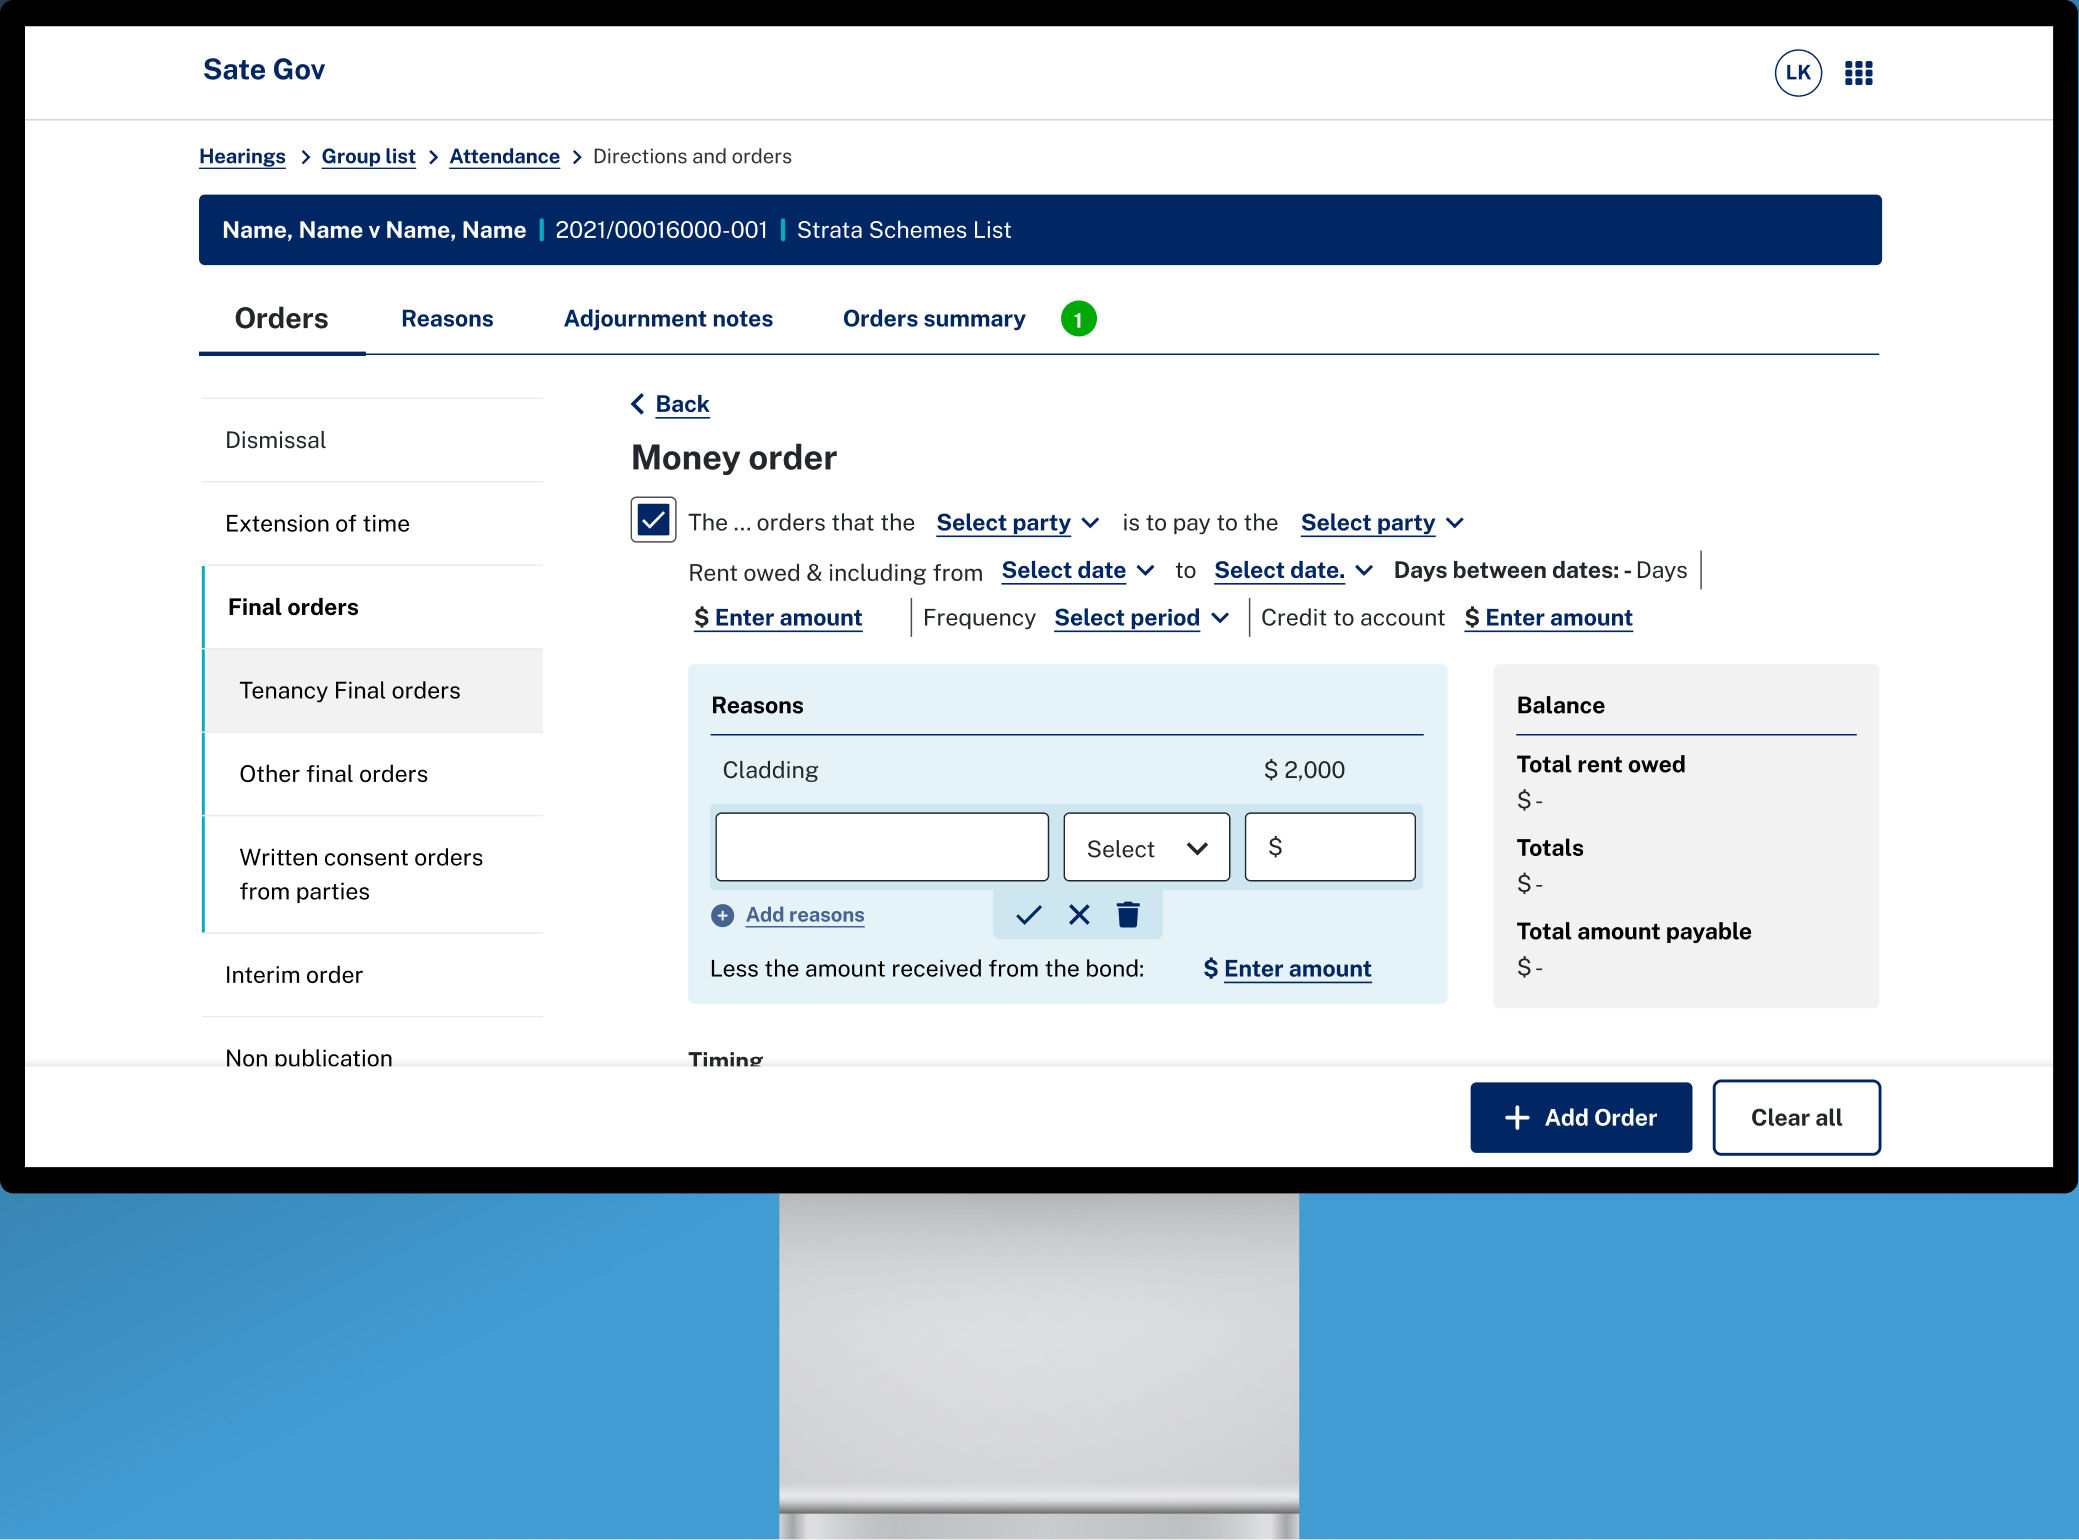Open the LK user avatar menu
Screen dimensions: 2079x1540
pyautogui.click(x=1798, y=72)
